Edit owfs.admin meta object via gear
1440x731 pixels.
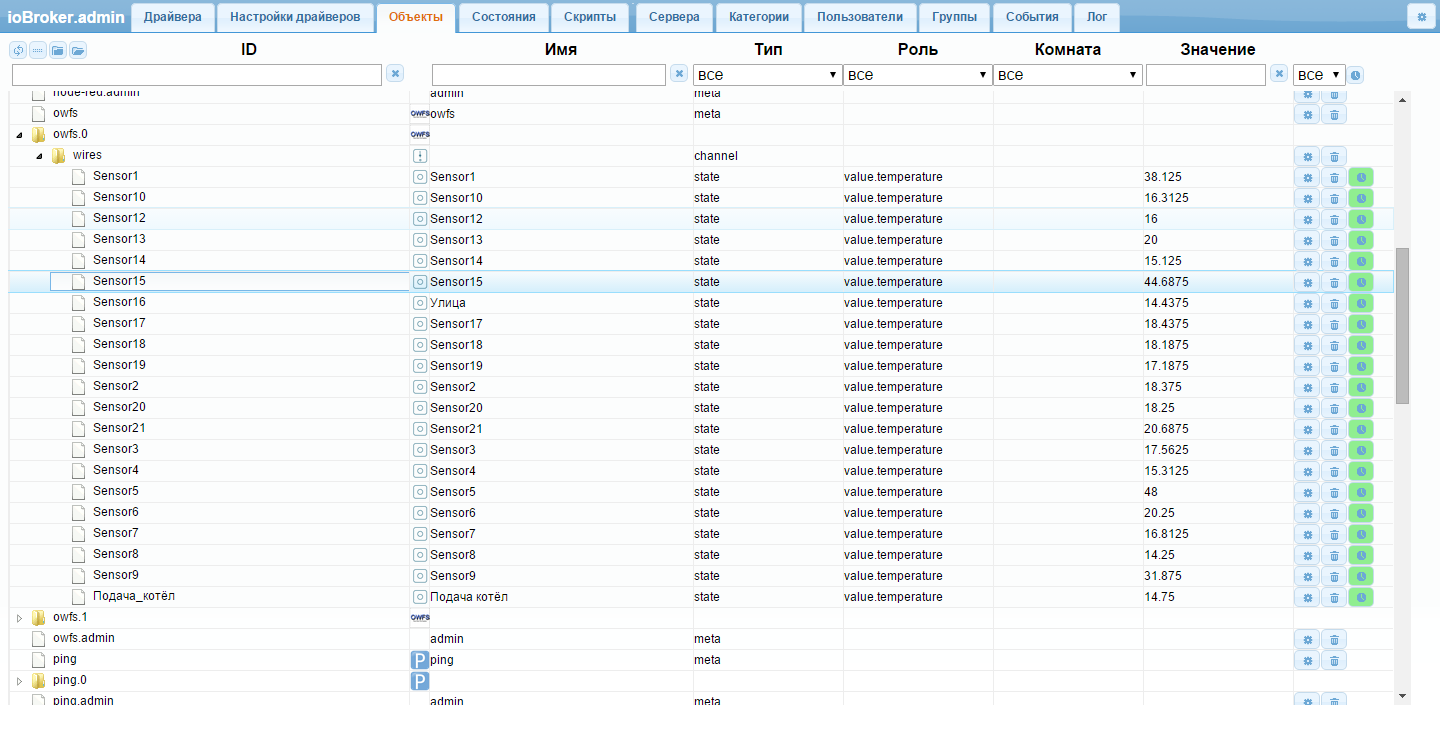[1307, 639]
